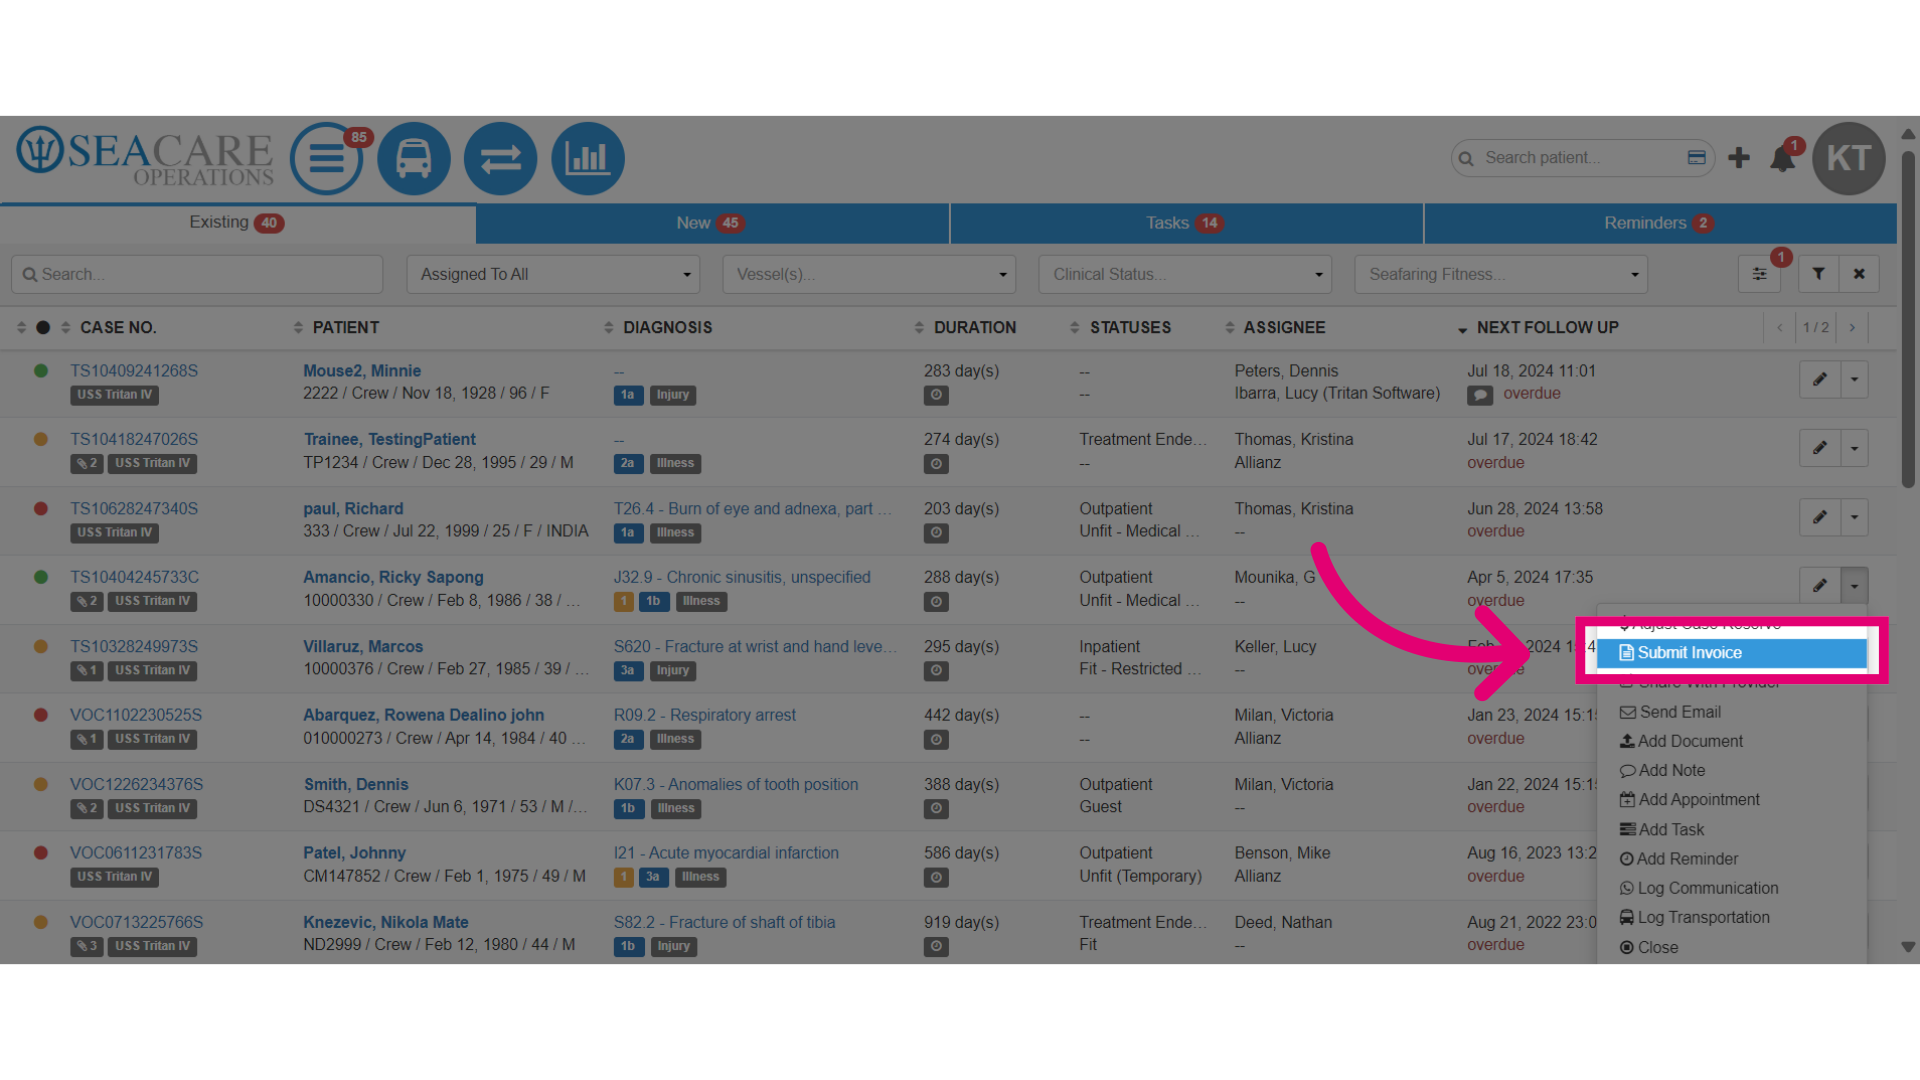
Task: Select Log Transportation menu item
Action: 1732,918
